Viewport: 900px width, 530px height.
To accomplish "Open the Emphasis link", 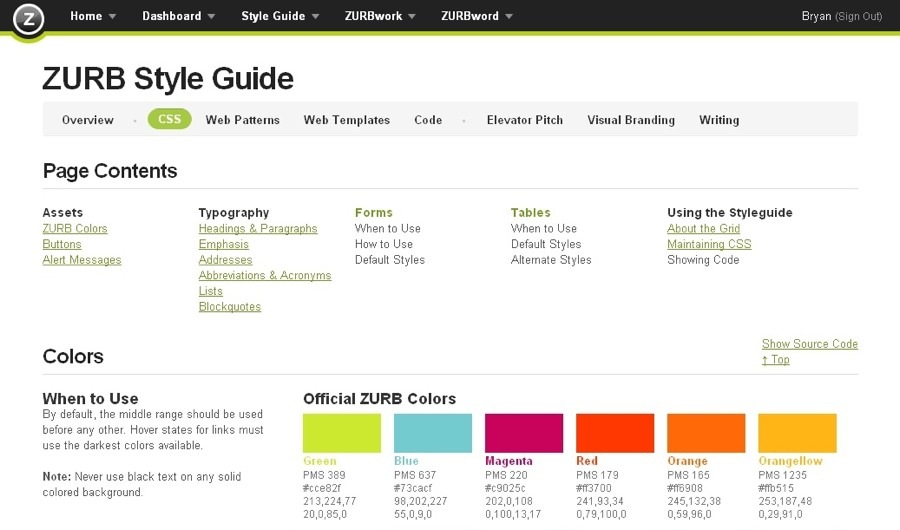I will (x=223, y=244).
